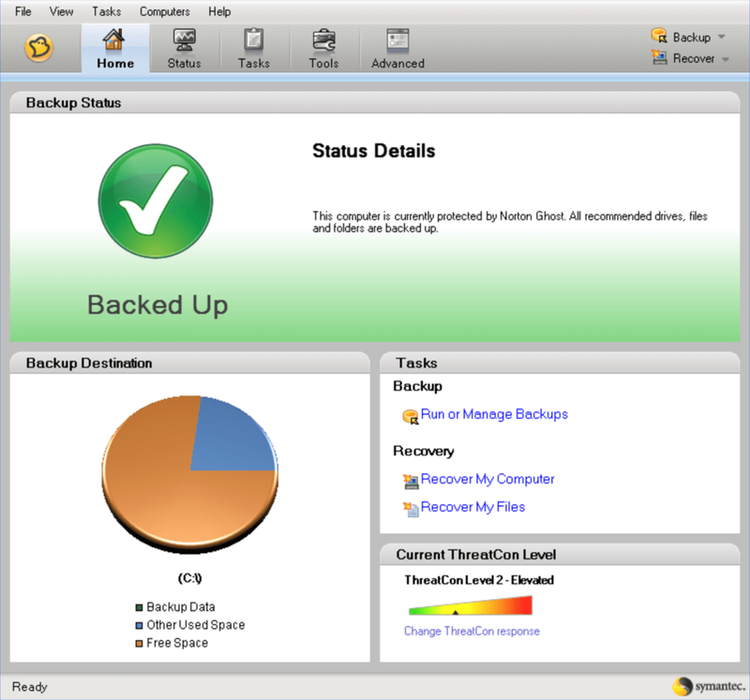
Task: Click the Change ThreatCon response link
Action: pyautogui.click(x=472, y=631)
